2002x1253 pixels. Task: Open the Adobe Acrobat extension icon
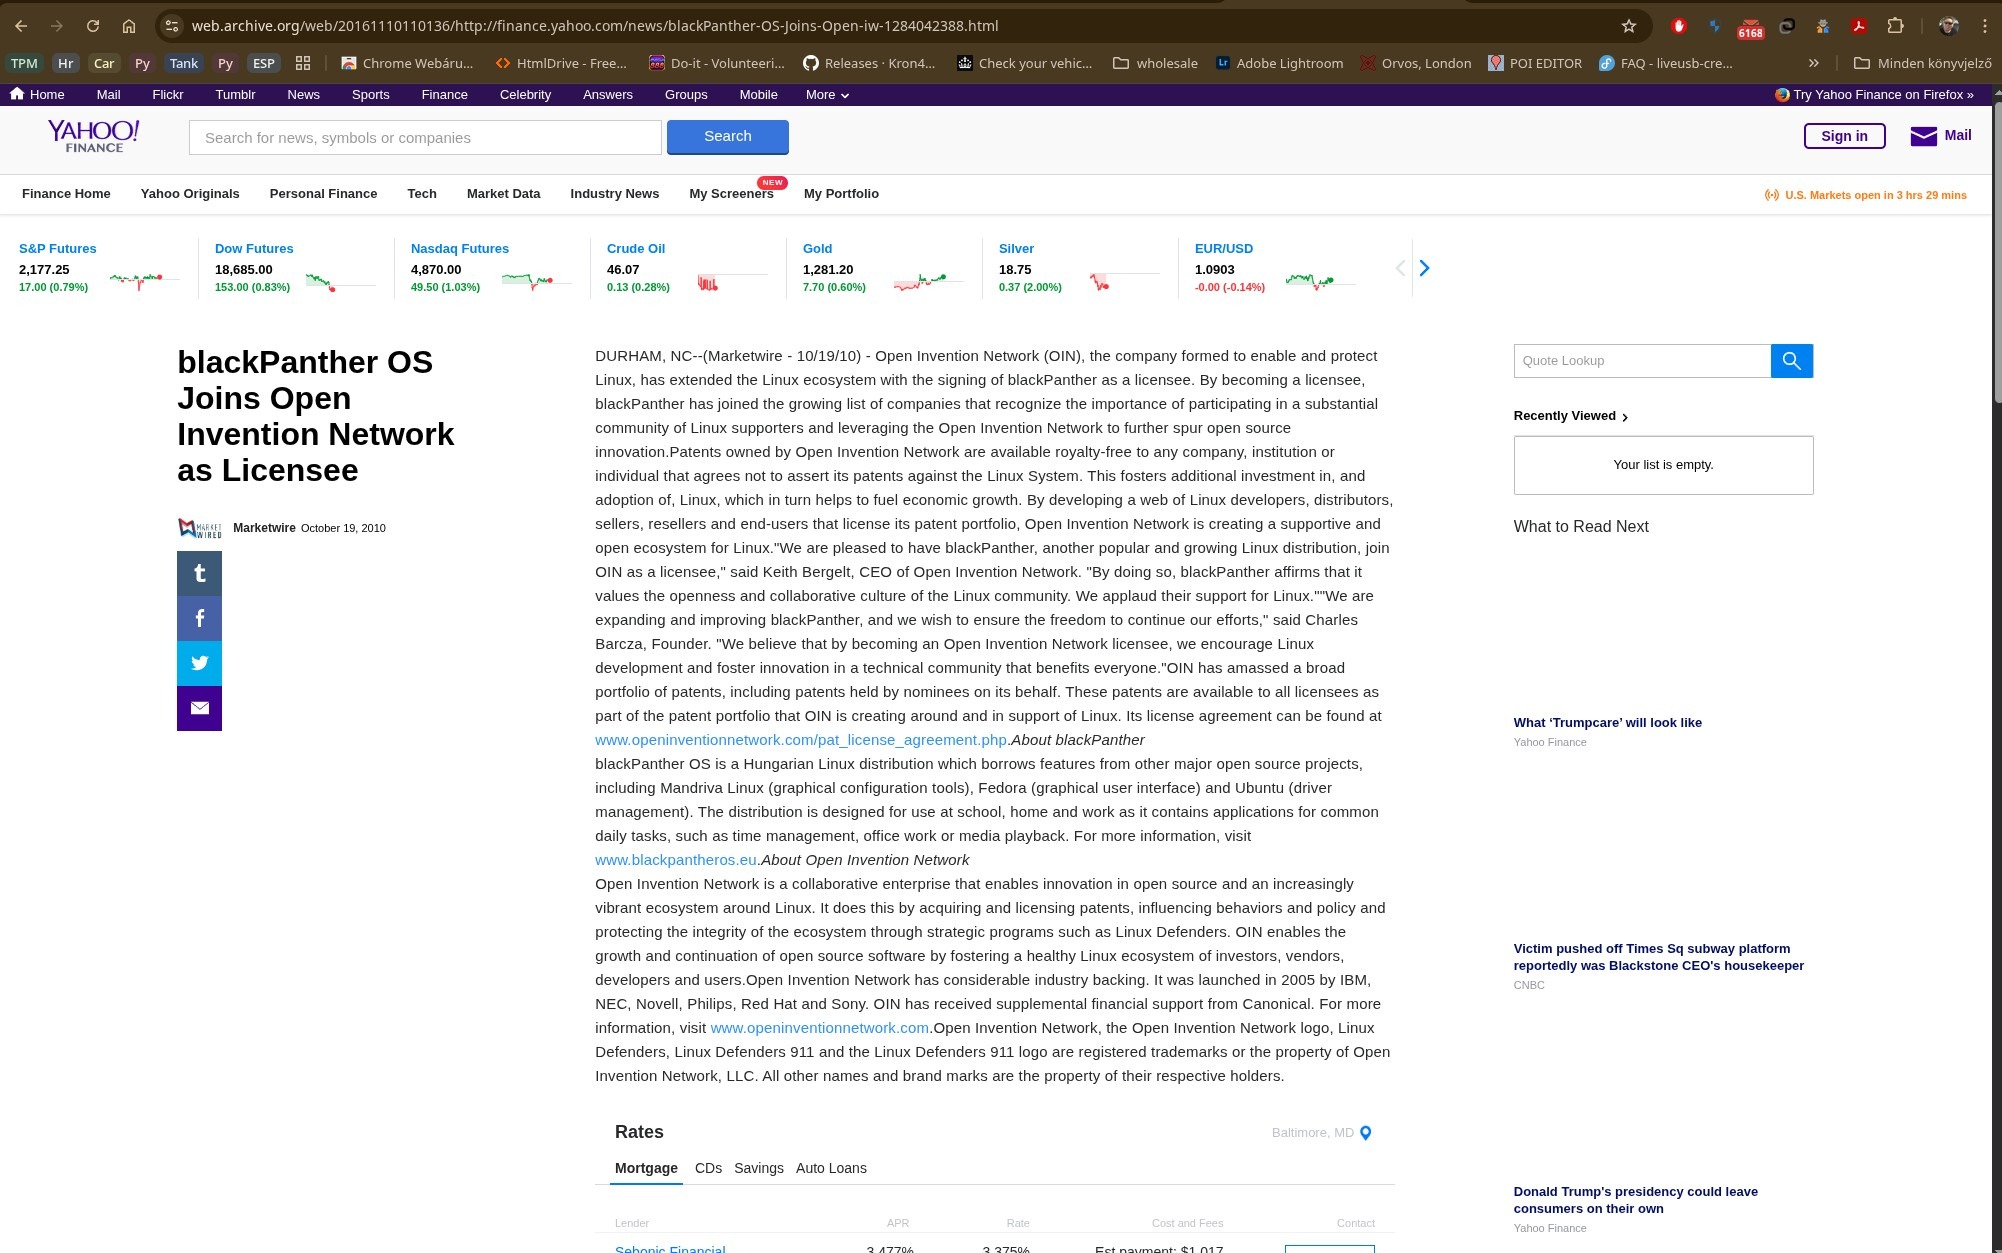pyautogui.click(x=1859, y=26)
